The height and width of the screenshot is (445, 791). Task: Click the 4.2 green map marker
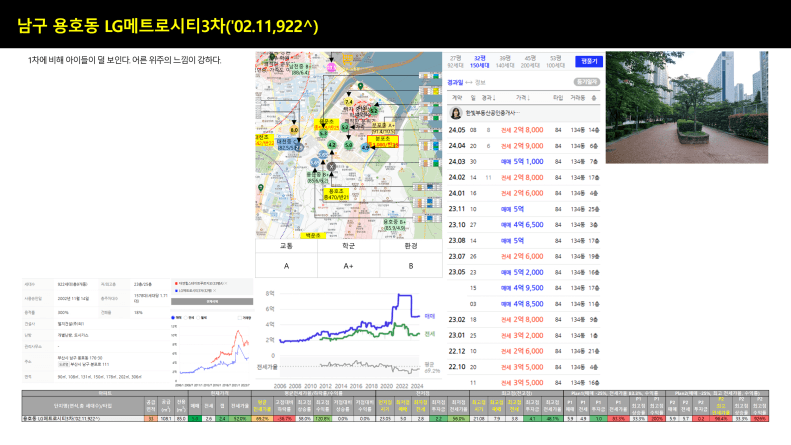pos(331,145)
